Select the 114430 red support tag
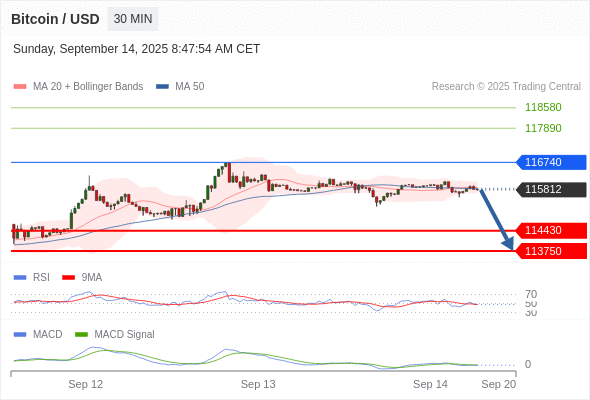 551,230
